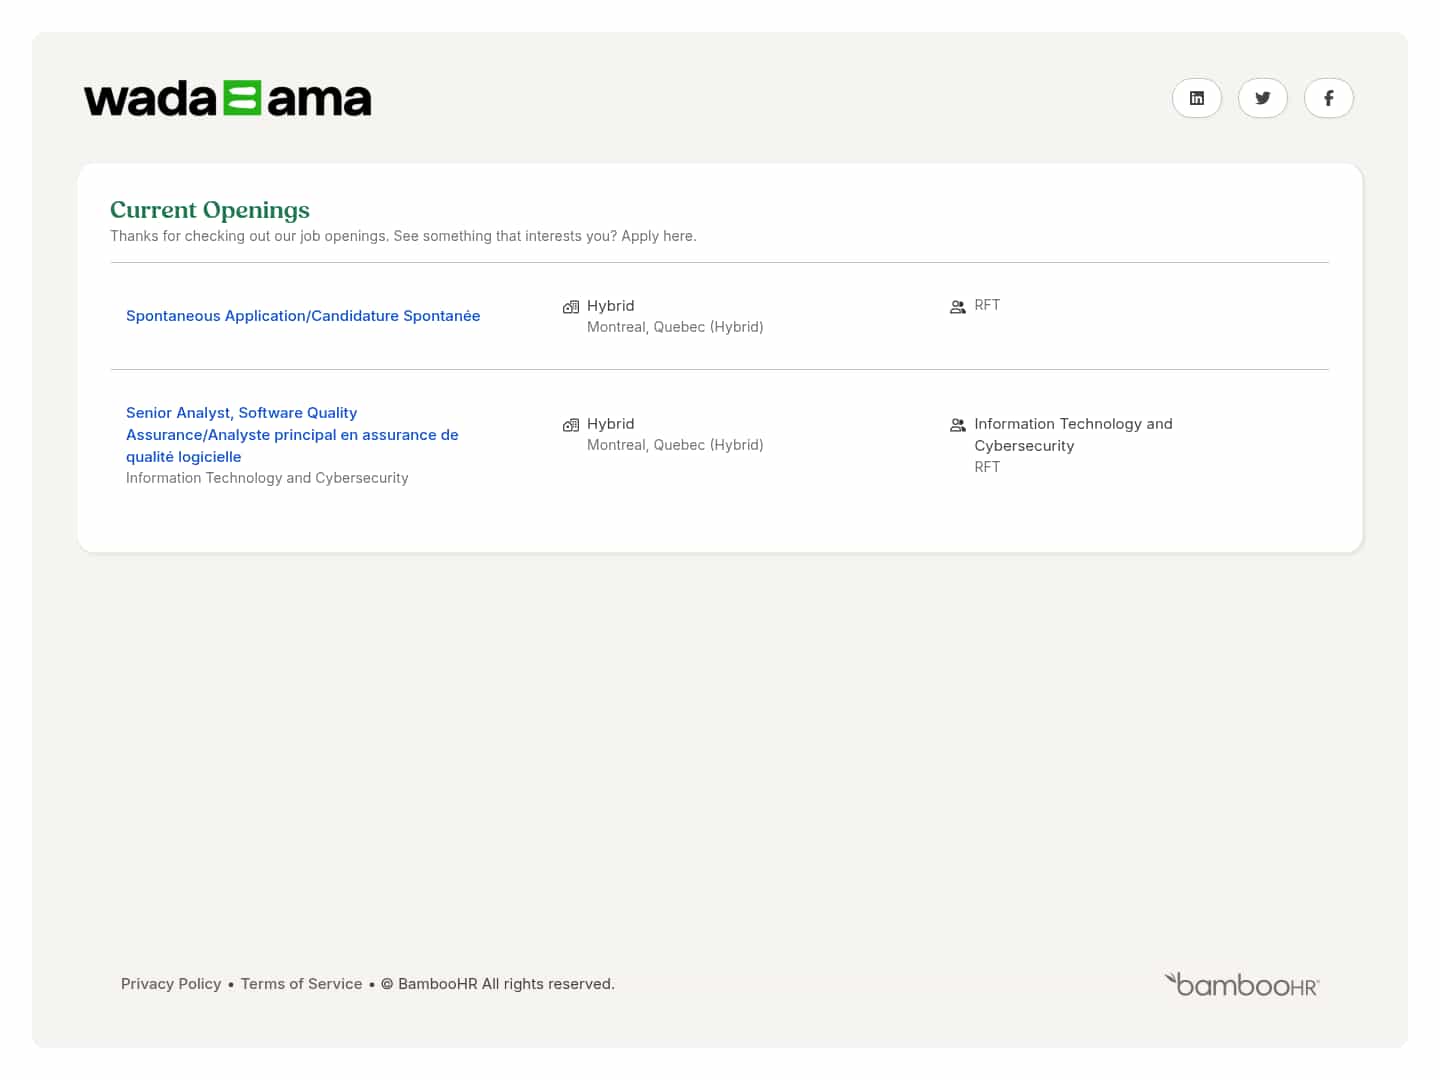Click 'Thanks for checking out our job openings' text
Screen dimensions: 1440x1080
click(403, 236)
